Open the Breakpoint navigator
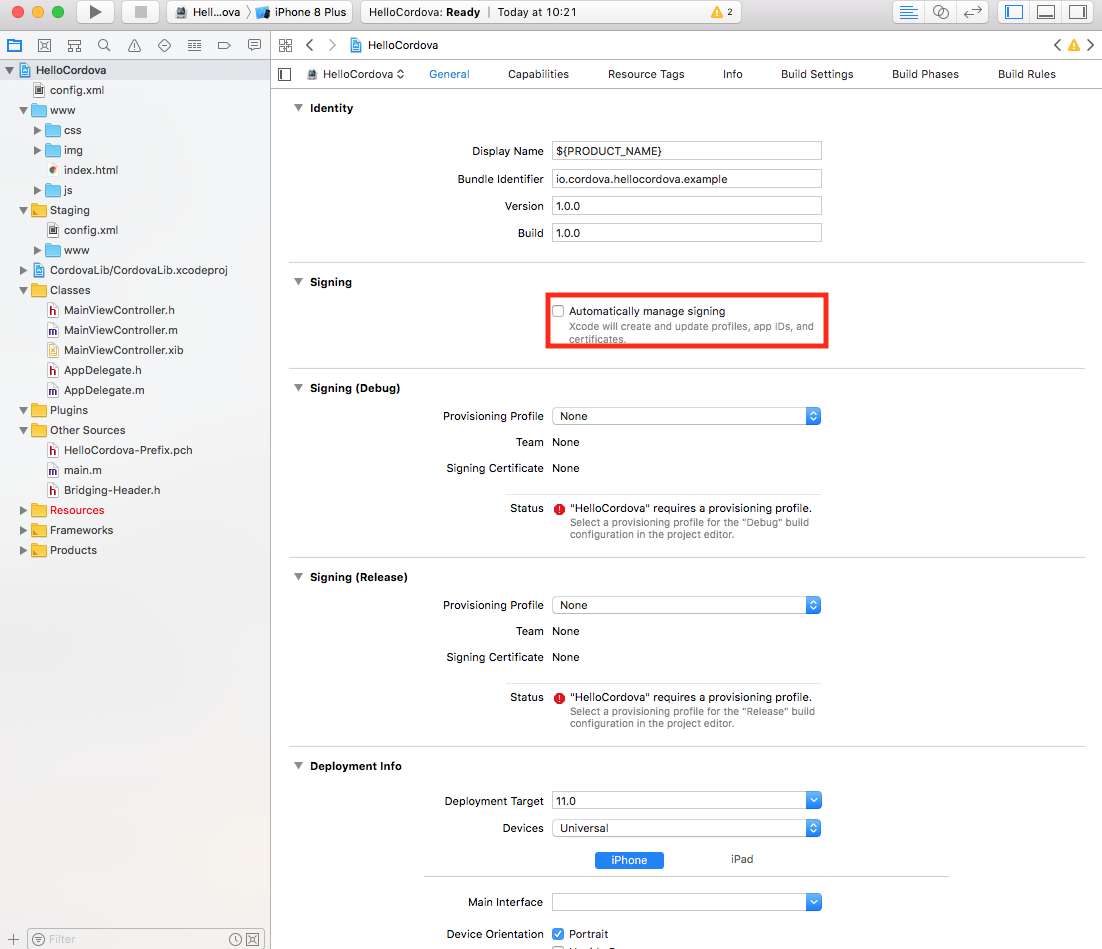The height and width of the screenshot is (949, 1102). [x=224, y=46]
